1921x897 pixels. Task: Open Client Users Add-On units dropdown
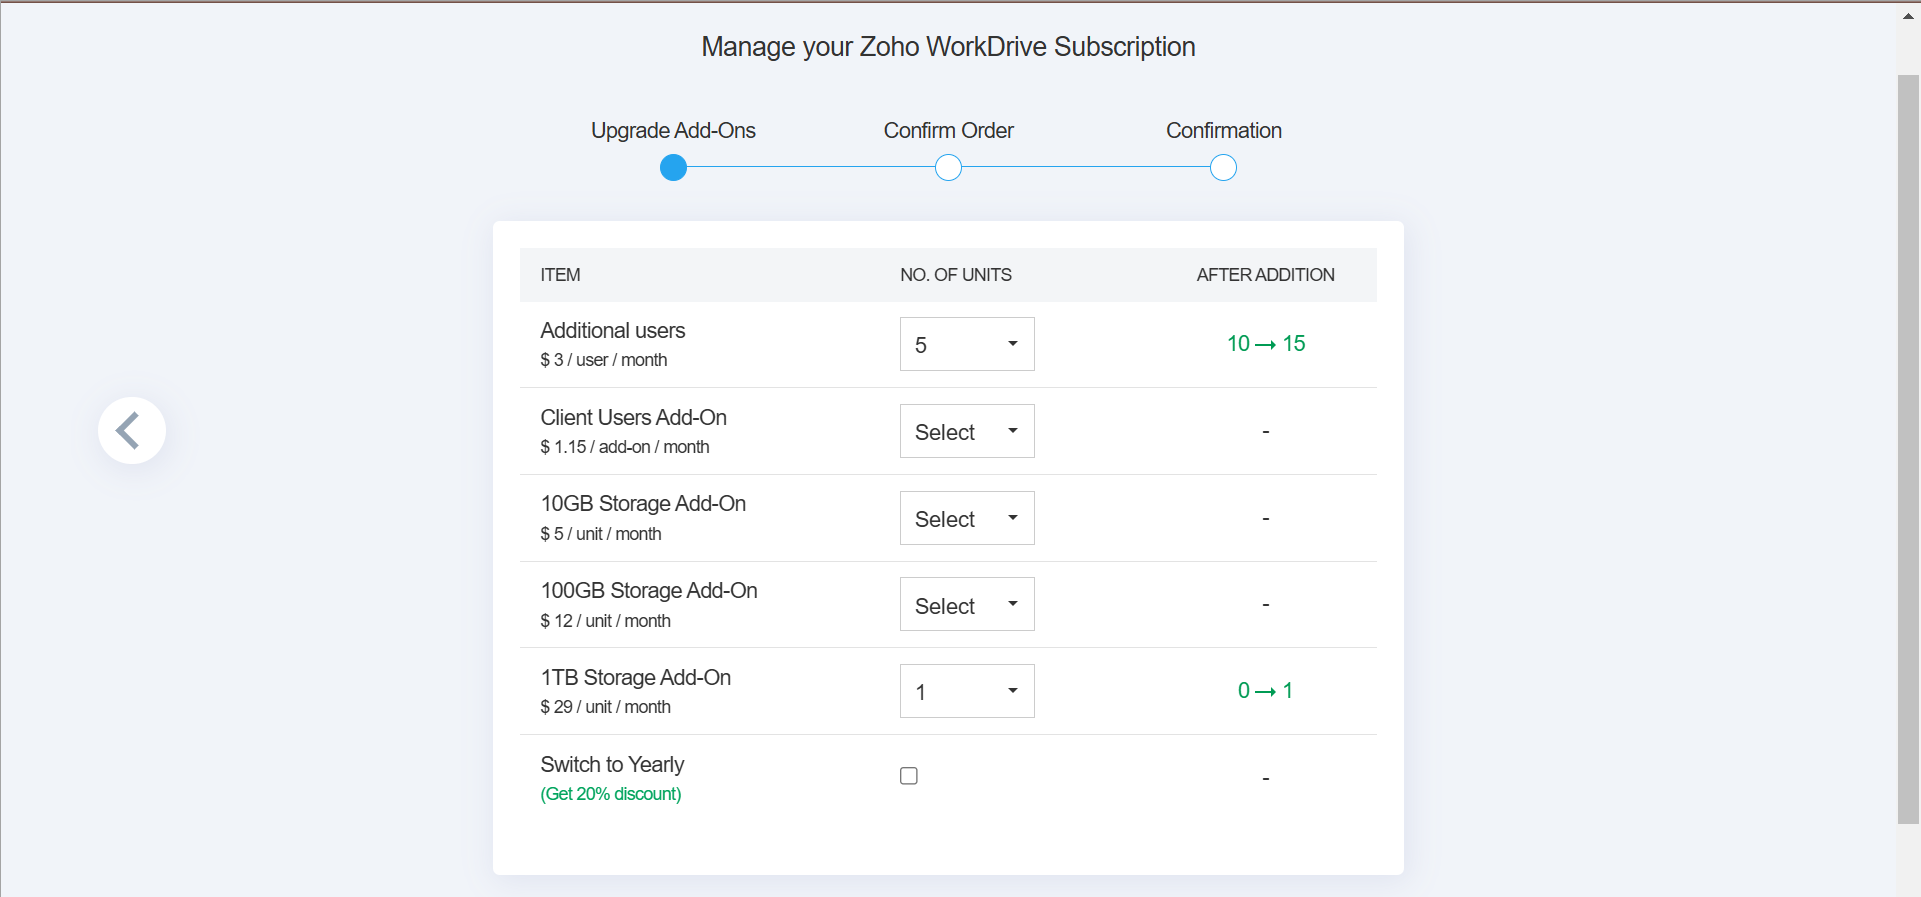click(x=966, y=431)
